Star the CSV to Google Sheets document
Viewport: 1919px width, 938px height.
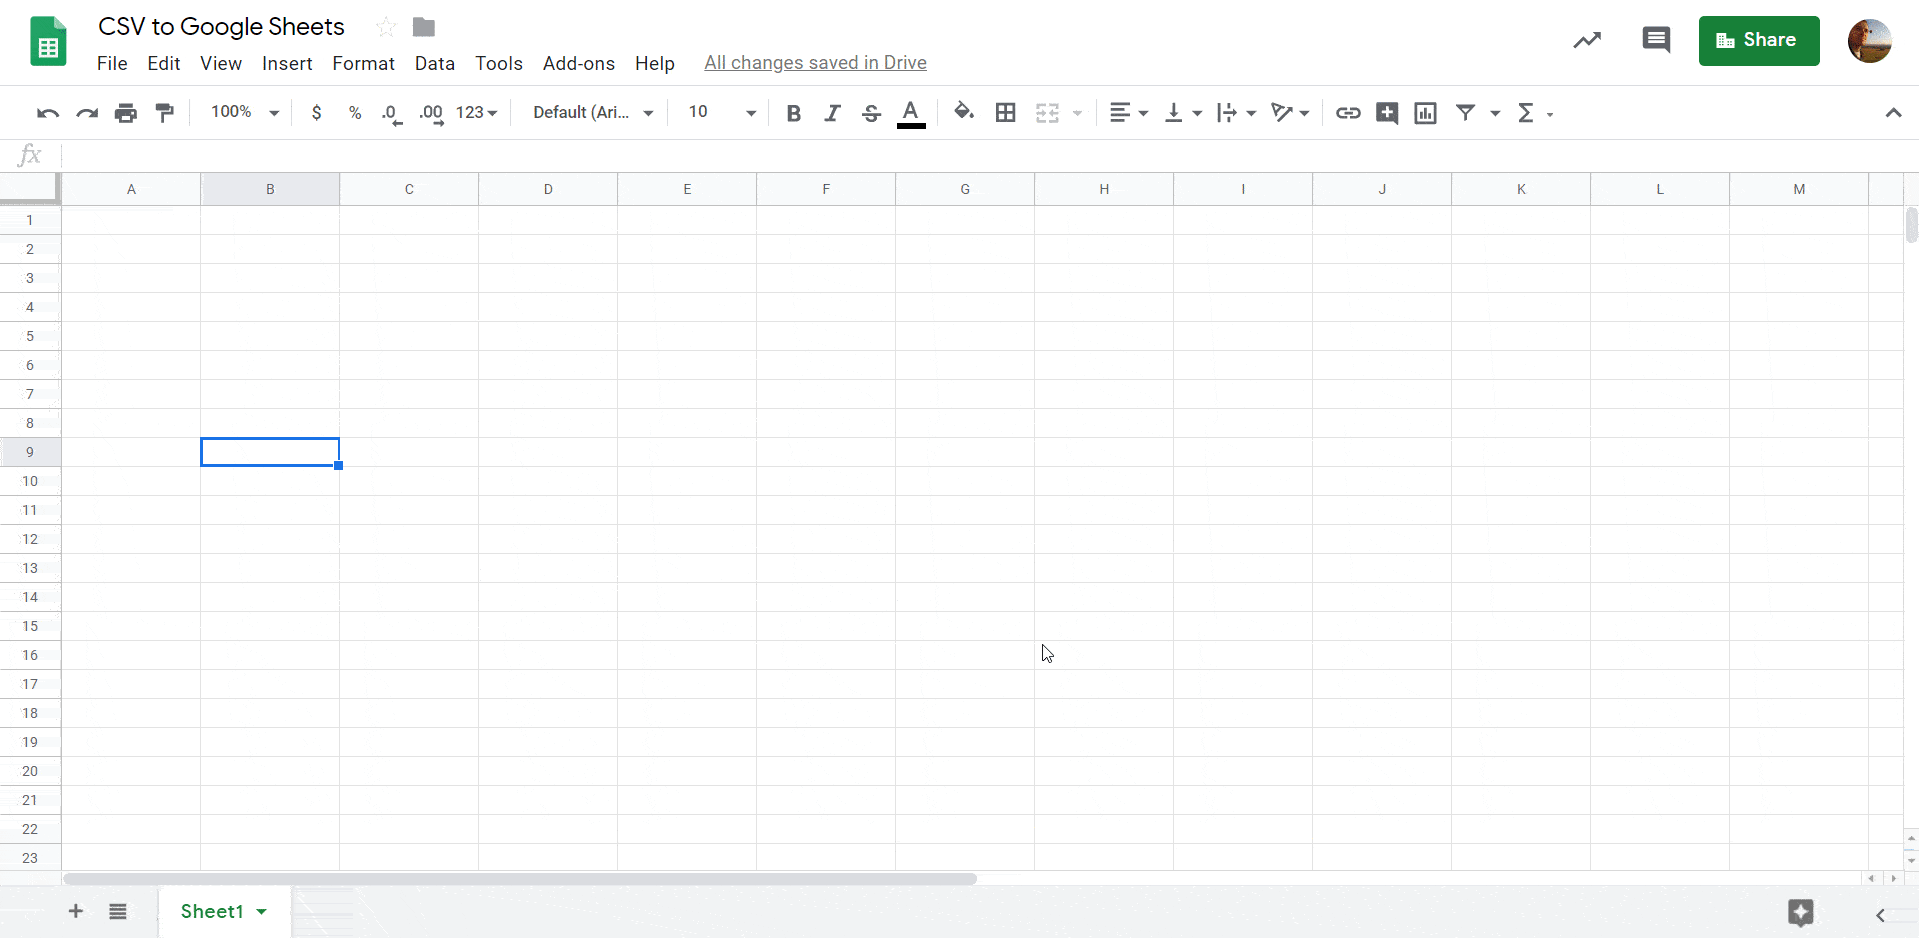point(385,27)
